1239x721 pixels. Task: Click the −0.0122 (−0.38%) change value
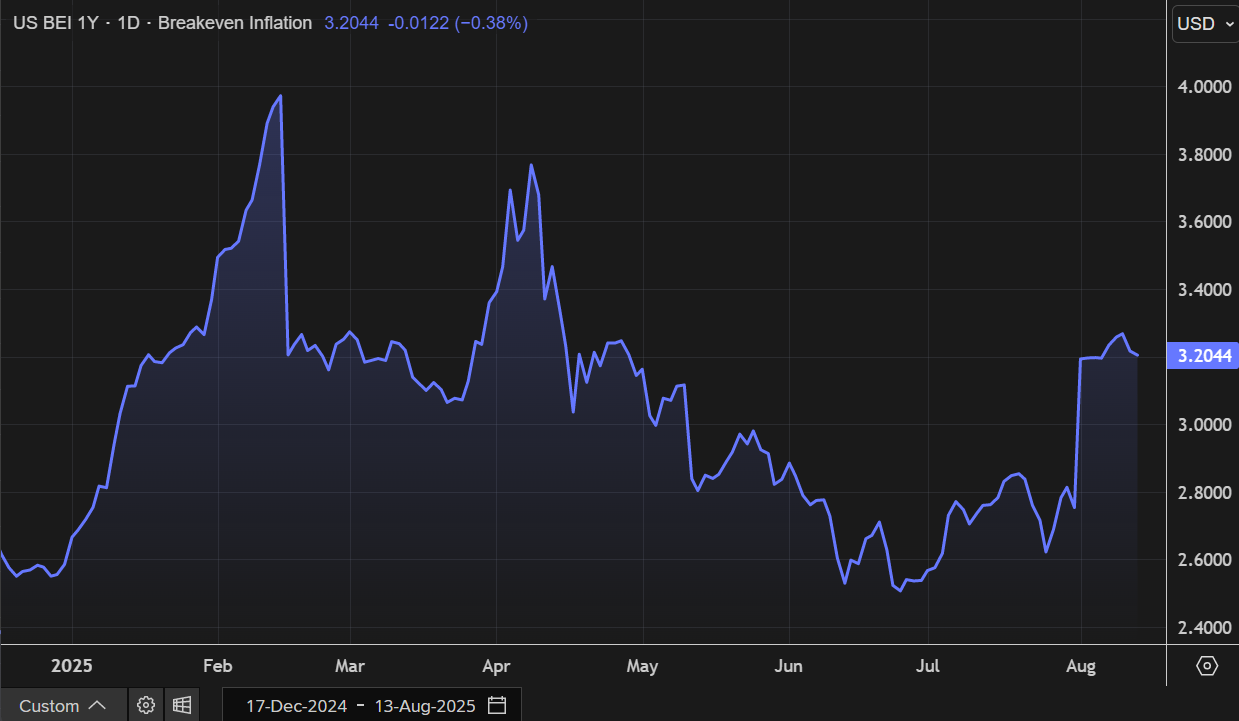457,22
